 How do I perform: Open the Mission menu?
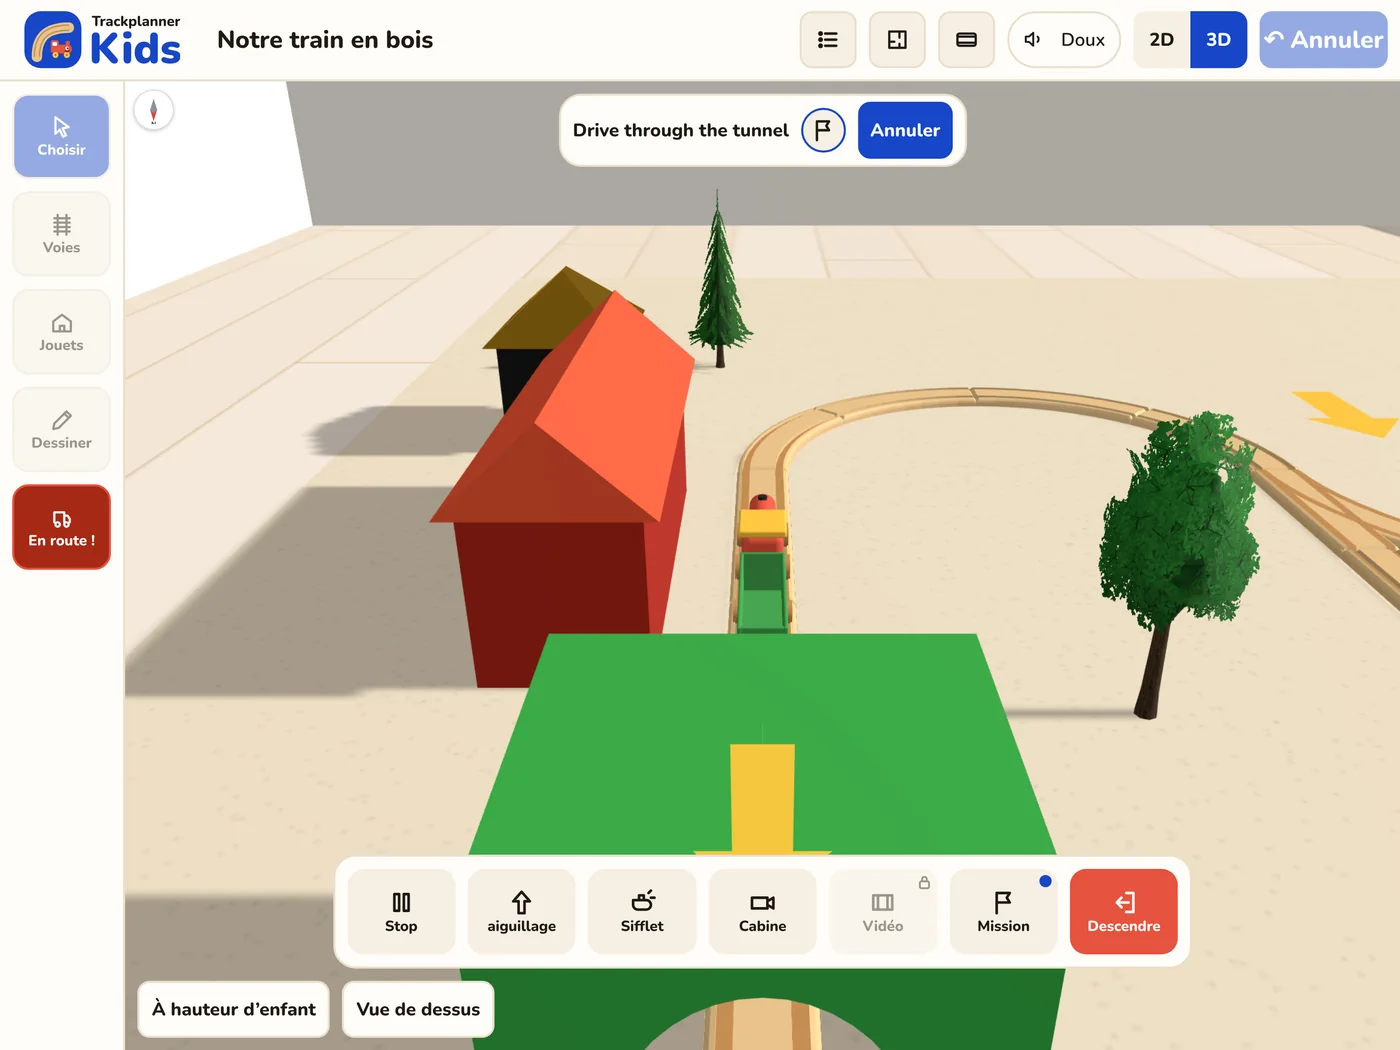point(1003,911)
